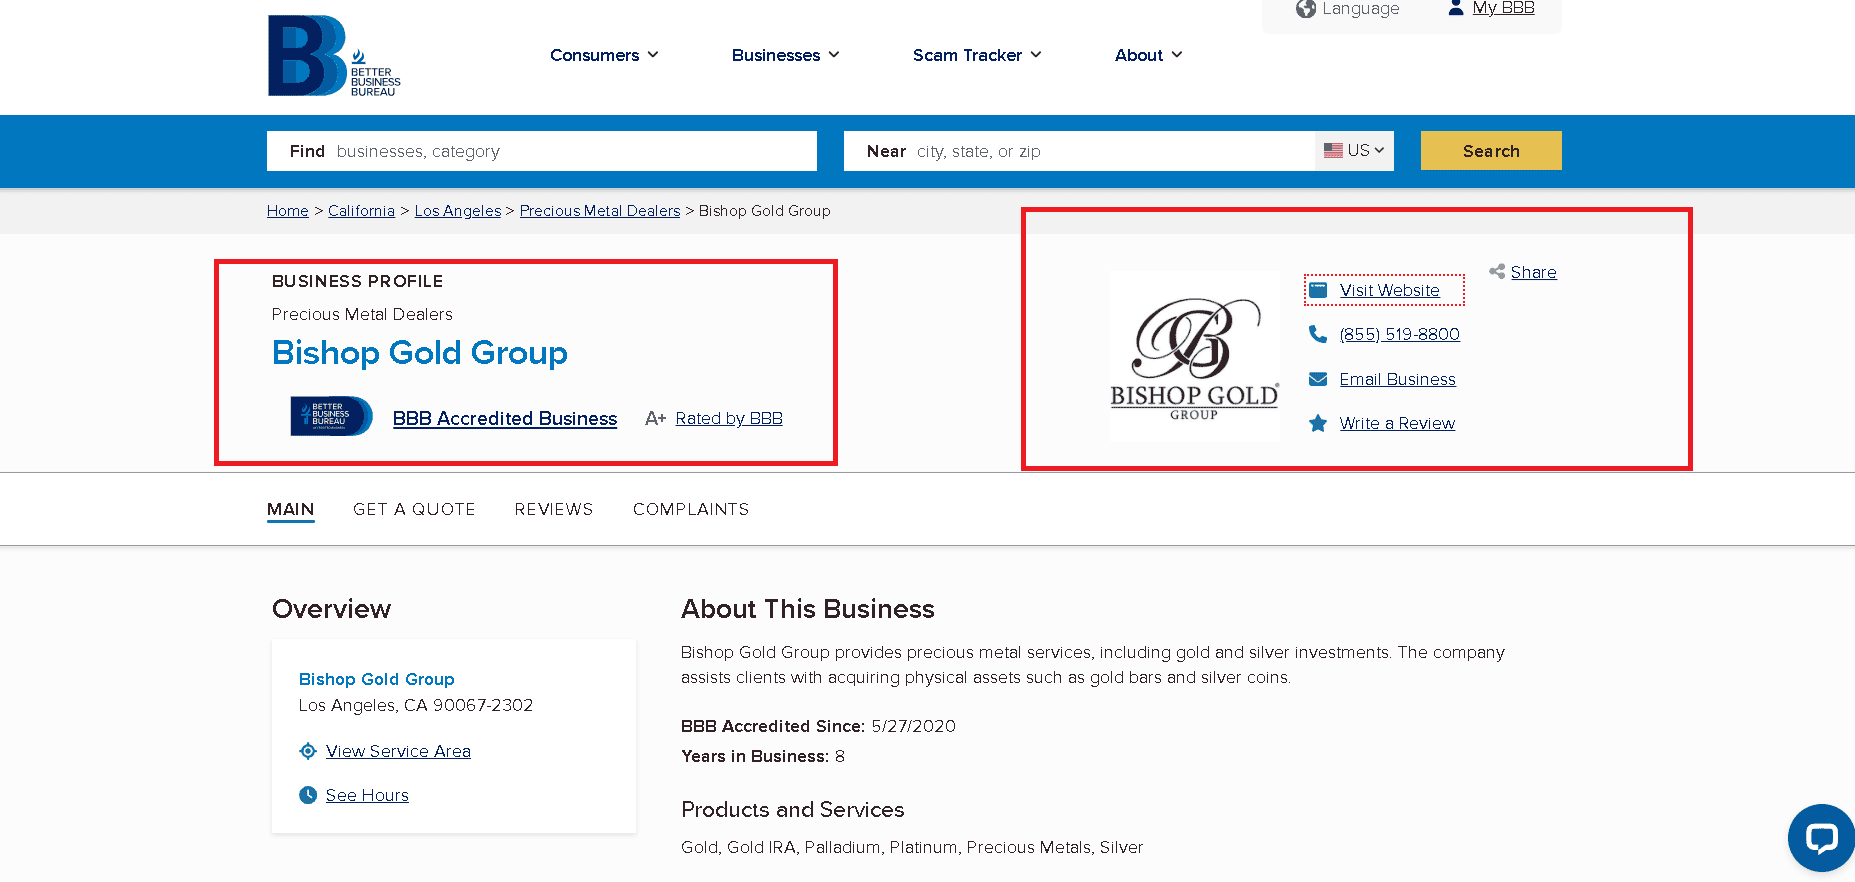This screenshot has width=1855, height=882.
Task: Open the My BBB link
Action: point(1503,8)
